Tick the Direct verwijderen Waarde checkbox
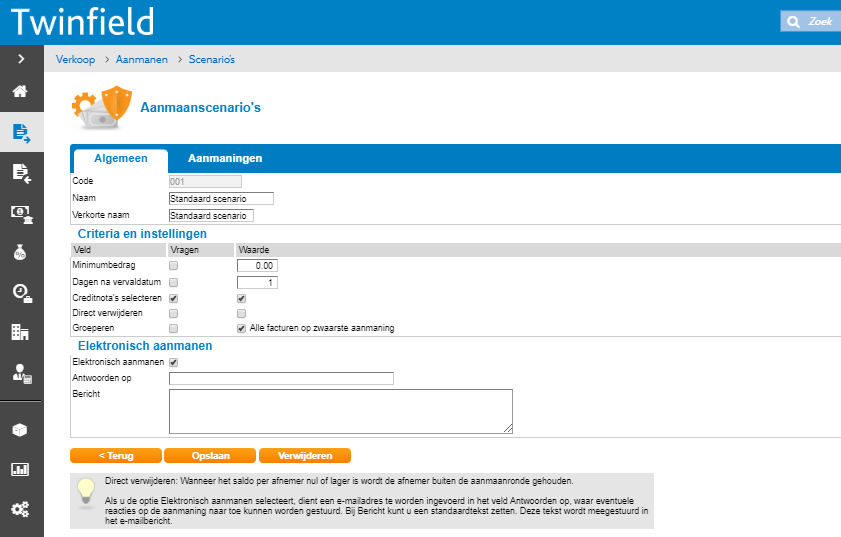This screenshot has height=537, width=841. click(241, 313)
